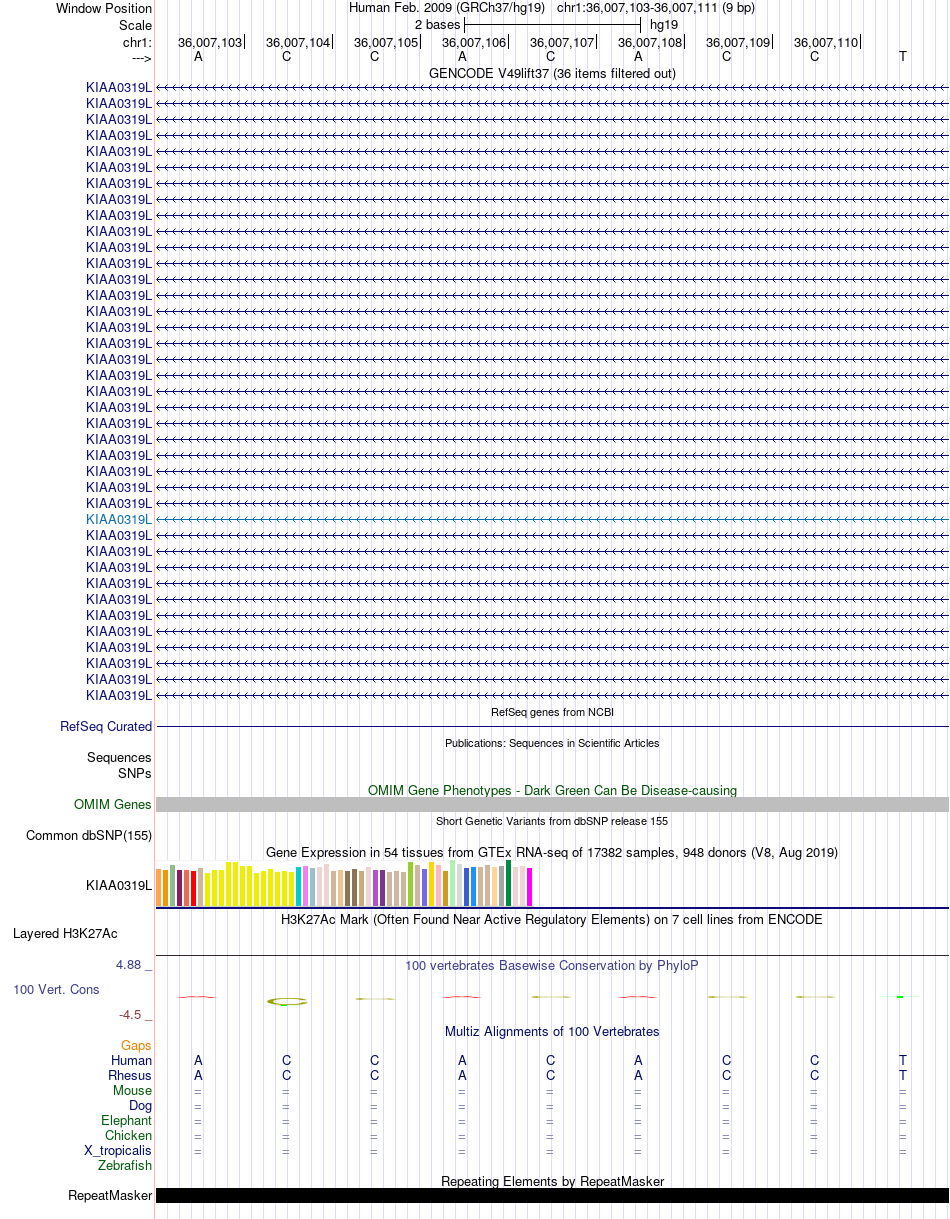Click the 'H3K27Ac Mark' track title
The height and width of the screenshot is (1219, 950).
pos(552,919)
